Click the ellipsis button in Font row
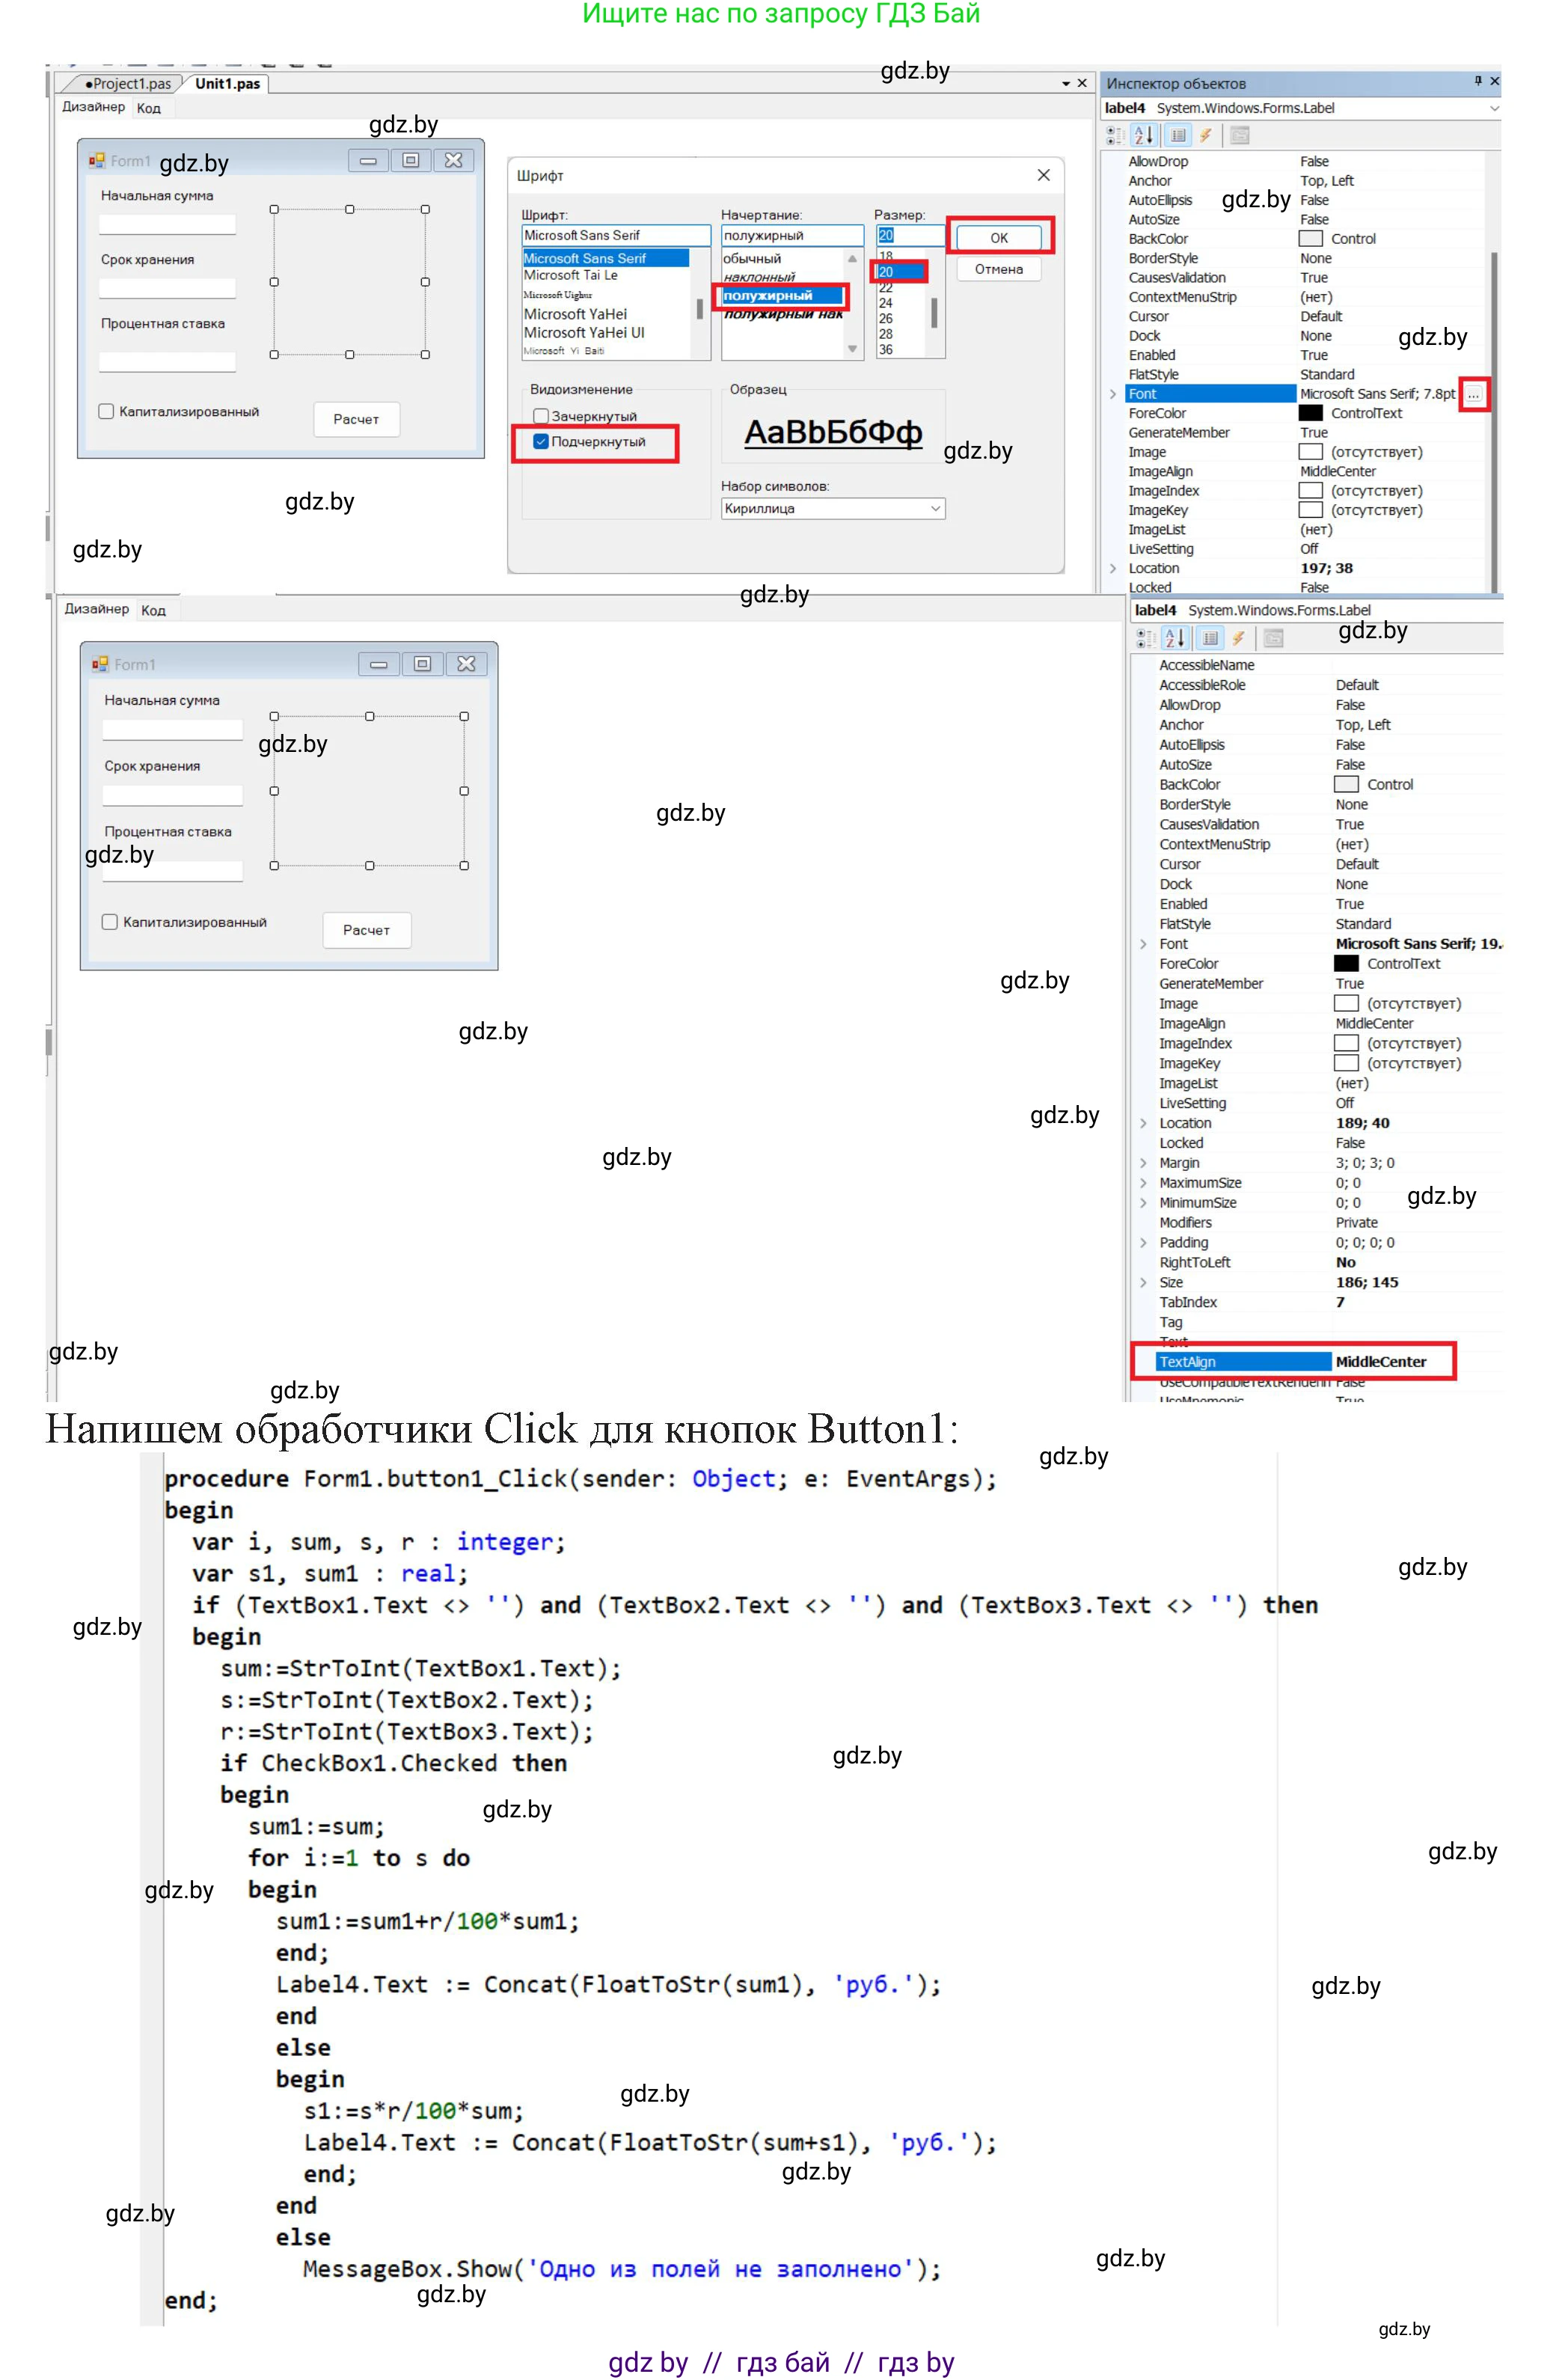This screenshot has width=1565, height=2380. [1473, 394]
